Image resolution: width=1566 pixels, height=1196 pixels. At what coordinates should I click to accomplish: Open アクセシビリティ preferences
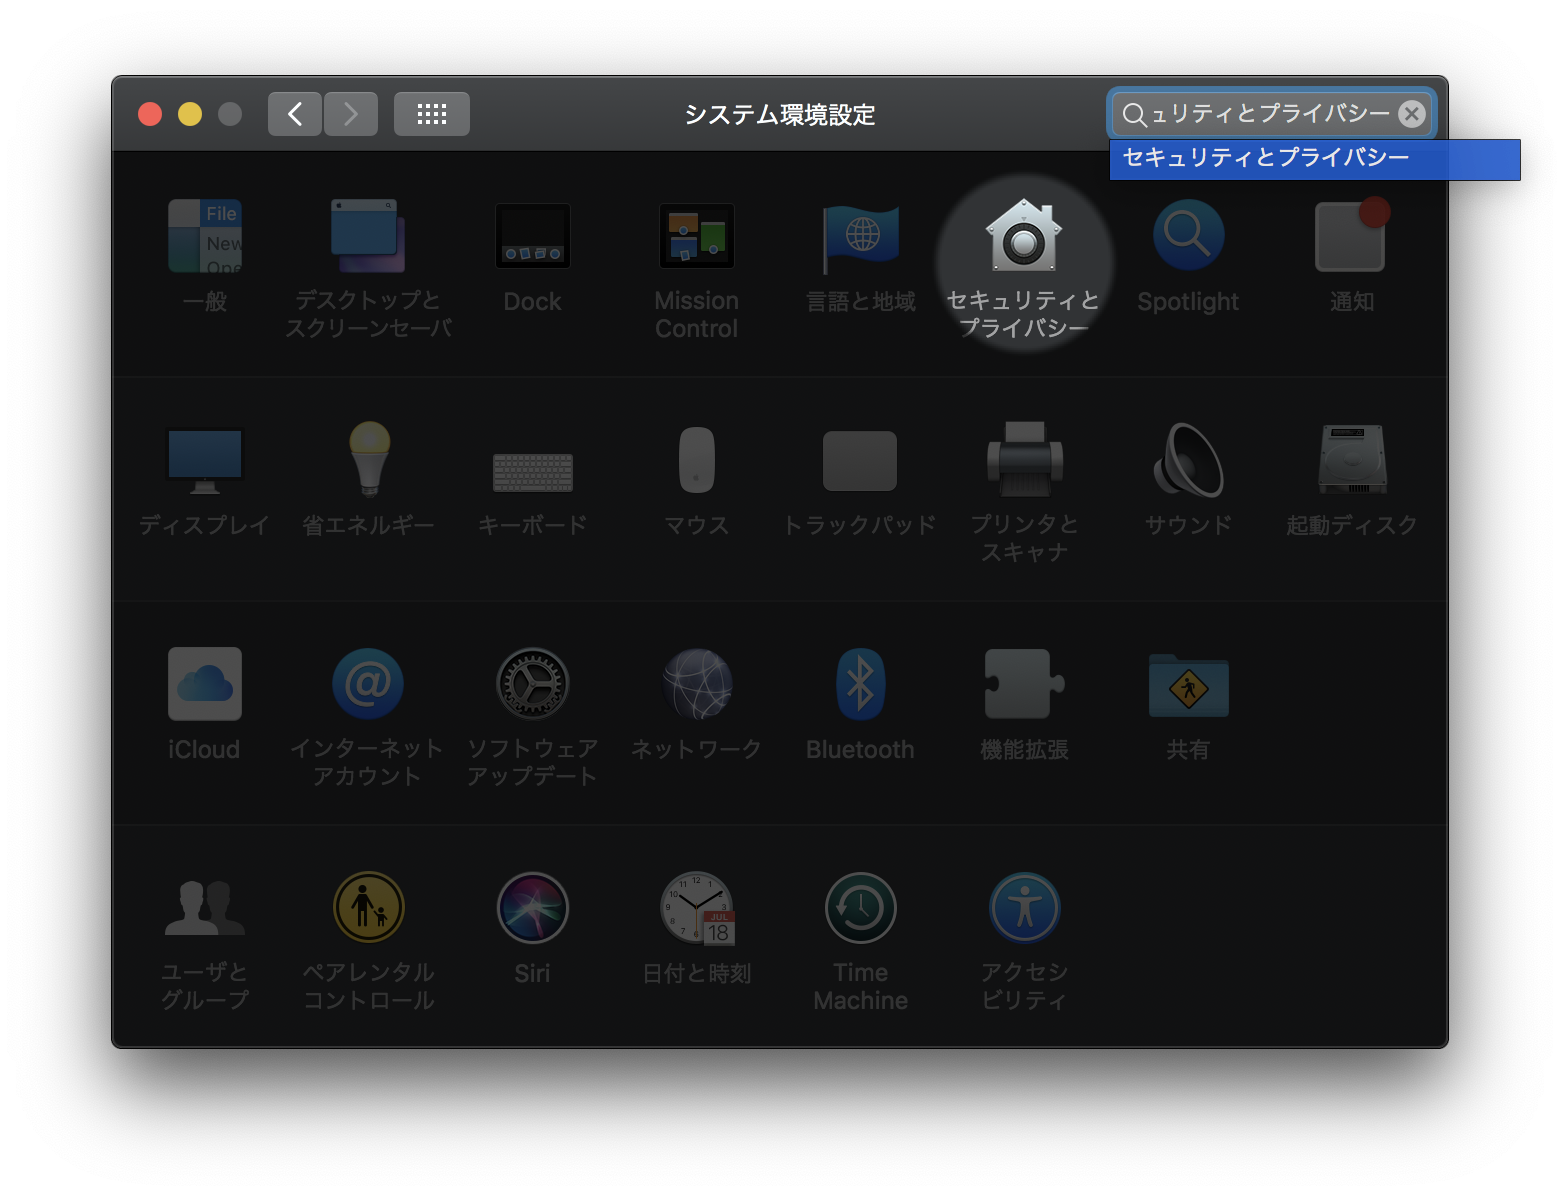click(x=1023, y=909)
